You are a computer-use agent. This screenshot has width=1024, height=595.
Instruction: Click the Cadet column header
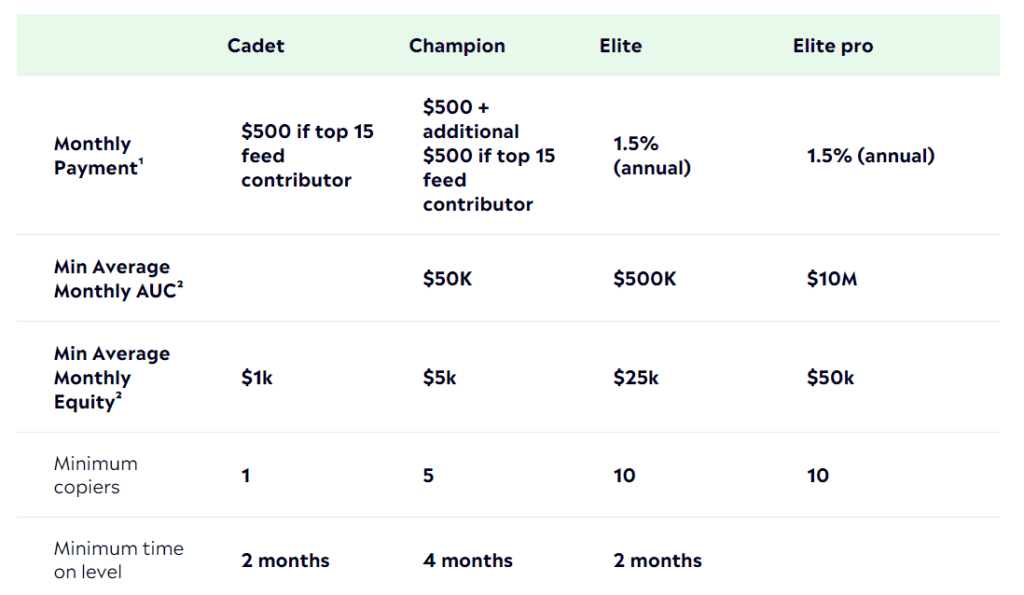256,46
